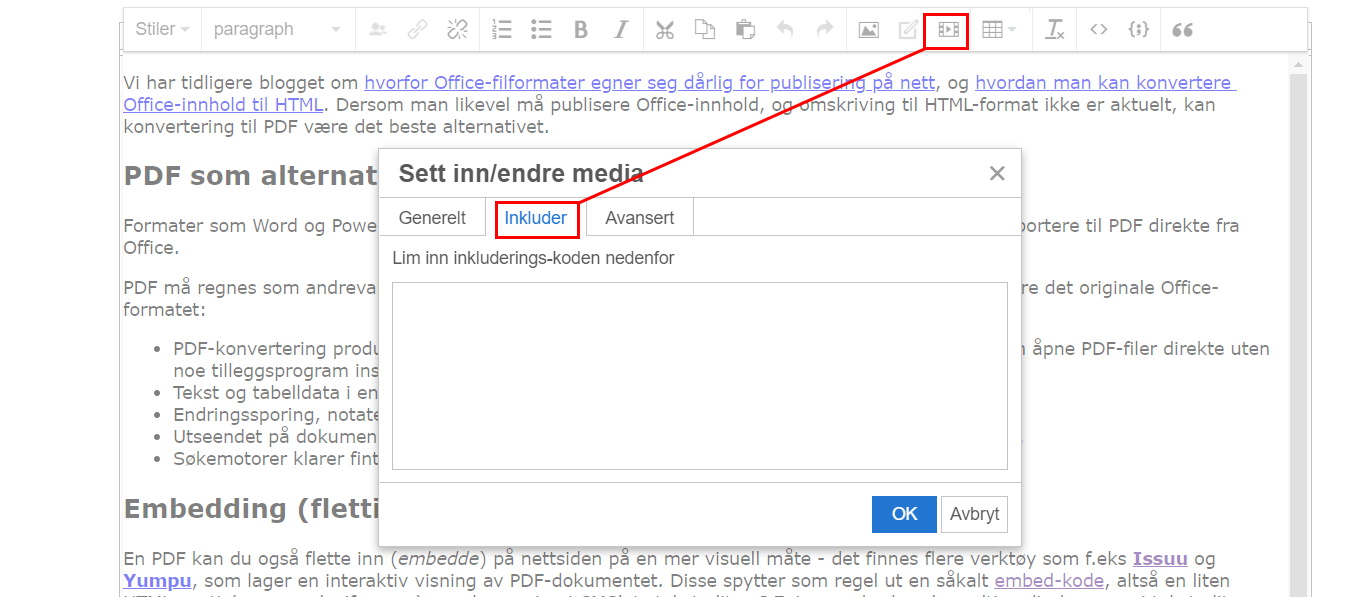Click the insert media icon

click(x=946, y=30)
